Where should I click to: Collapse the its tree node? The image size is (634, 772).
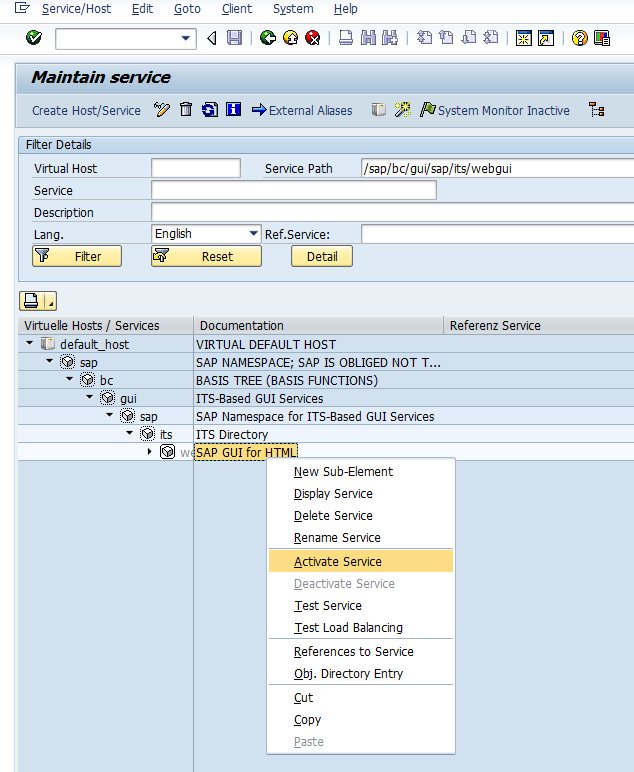(129, 433)
